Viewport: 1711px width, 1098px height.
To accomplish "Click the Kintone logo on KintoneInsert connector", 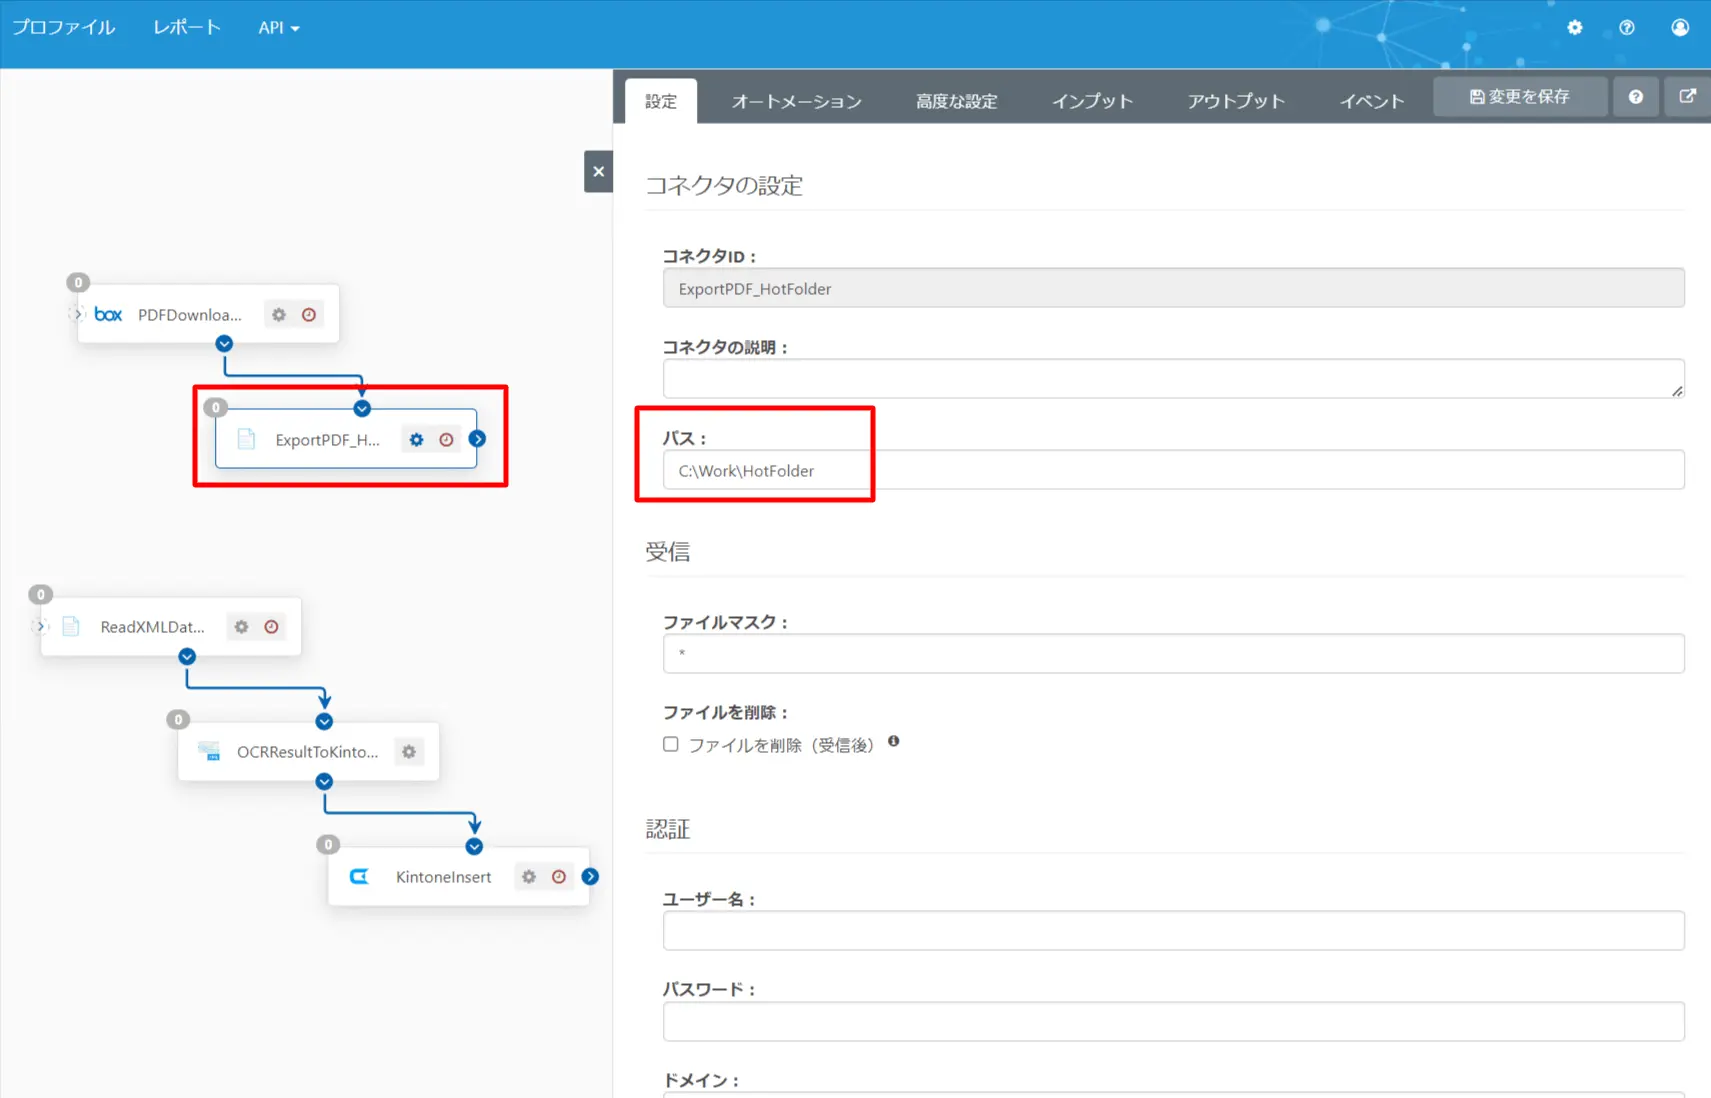I will (x=359, y=877).
